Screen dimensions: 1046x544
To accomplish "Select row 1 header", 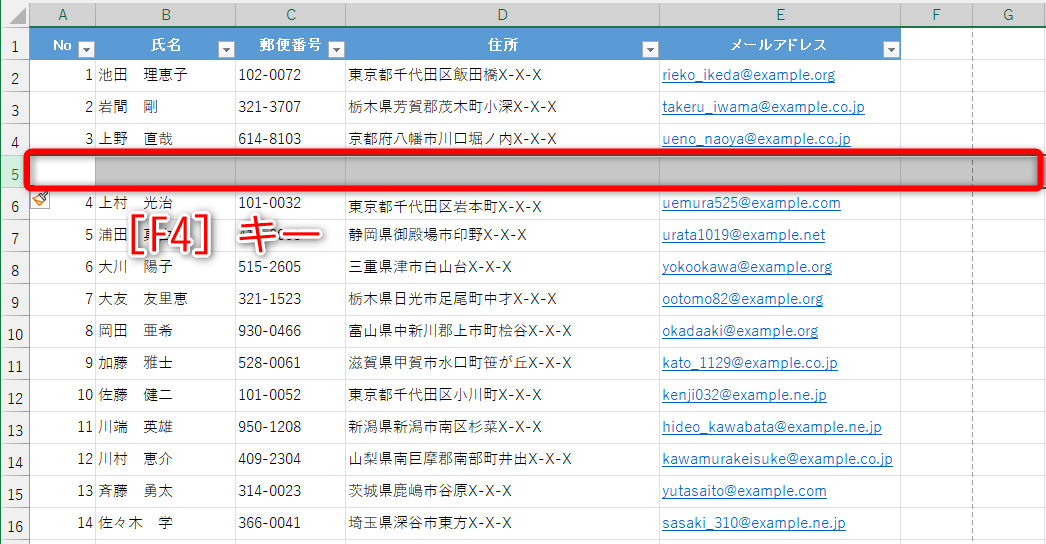I will click(x=15, y=46).
